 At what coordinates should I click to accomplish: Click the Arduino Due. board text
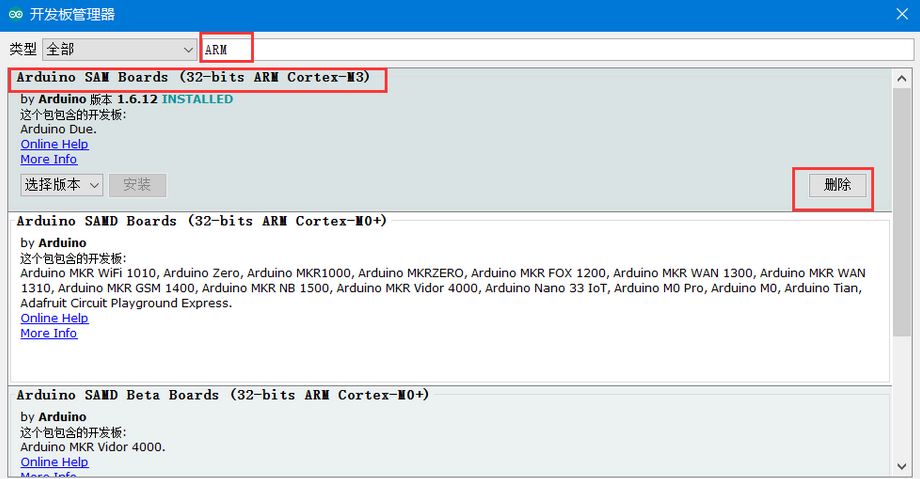pos(58,129)
